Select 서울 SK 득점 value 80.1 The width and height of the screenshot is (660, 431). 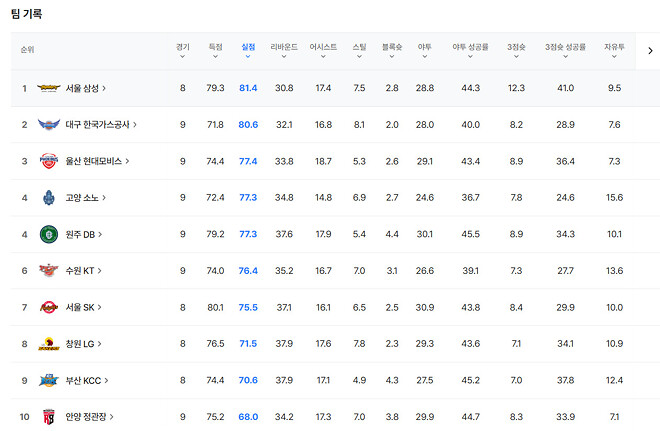(215, 307)
